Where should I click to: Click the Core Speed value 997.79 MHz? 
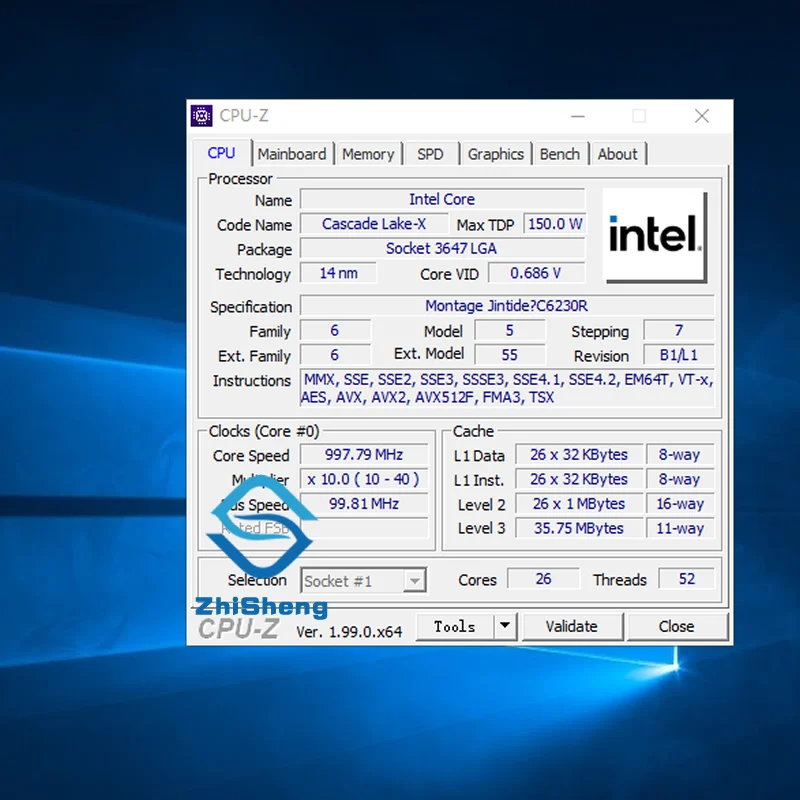click(x=364, y=455)
